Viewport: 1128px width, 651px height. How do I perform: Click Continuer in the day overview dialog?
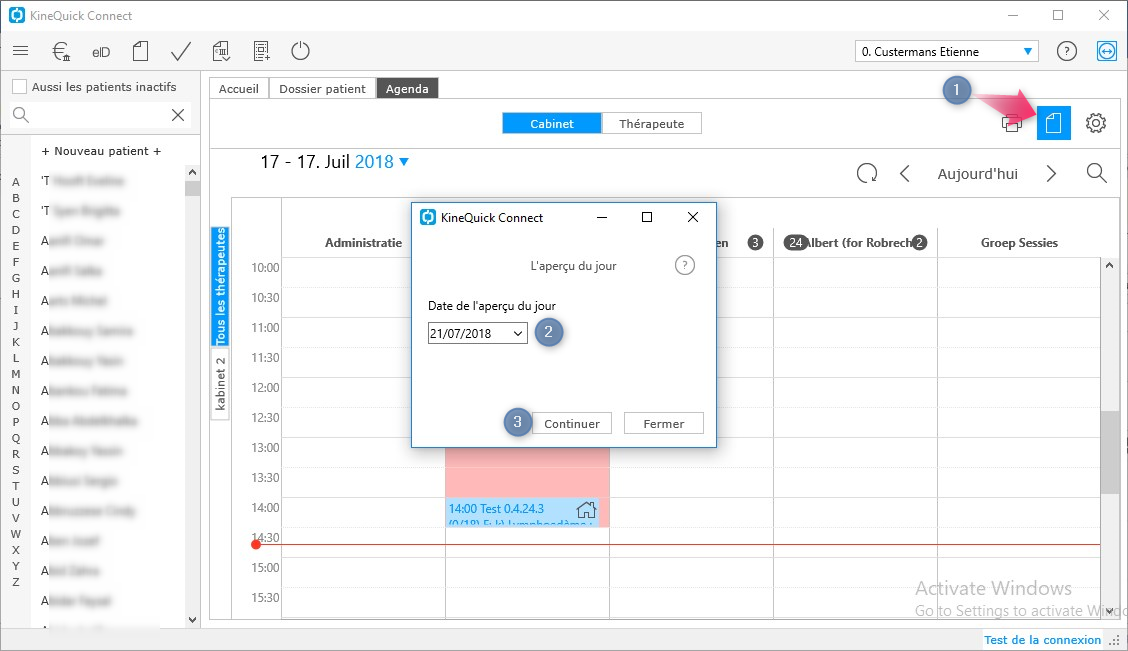(x=571, y=424)
